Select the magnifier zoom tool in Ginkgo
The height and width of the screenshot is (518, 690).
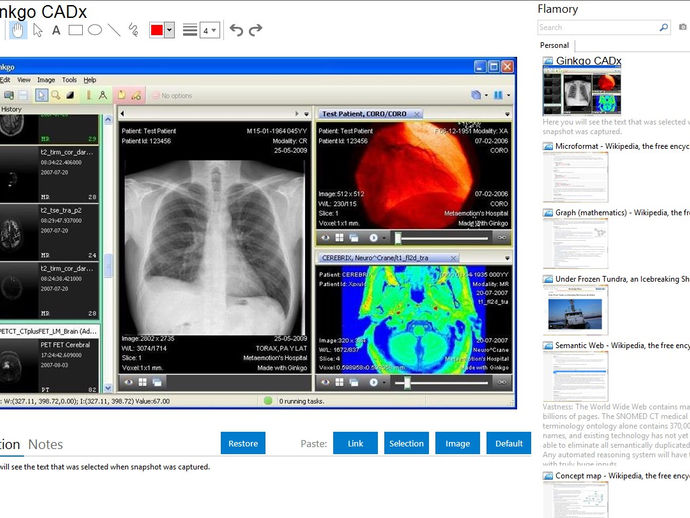tap(56, 95)
